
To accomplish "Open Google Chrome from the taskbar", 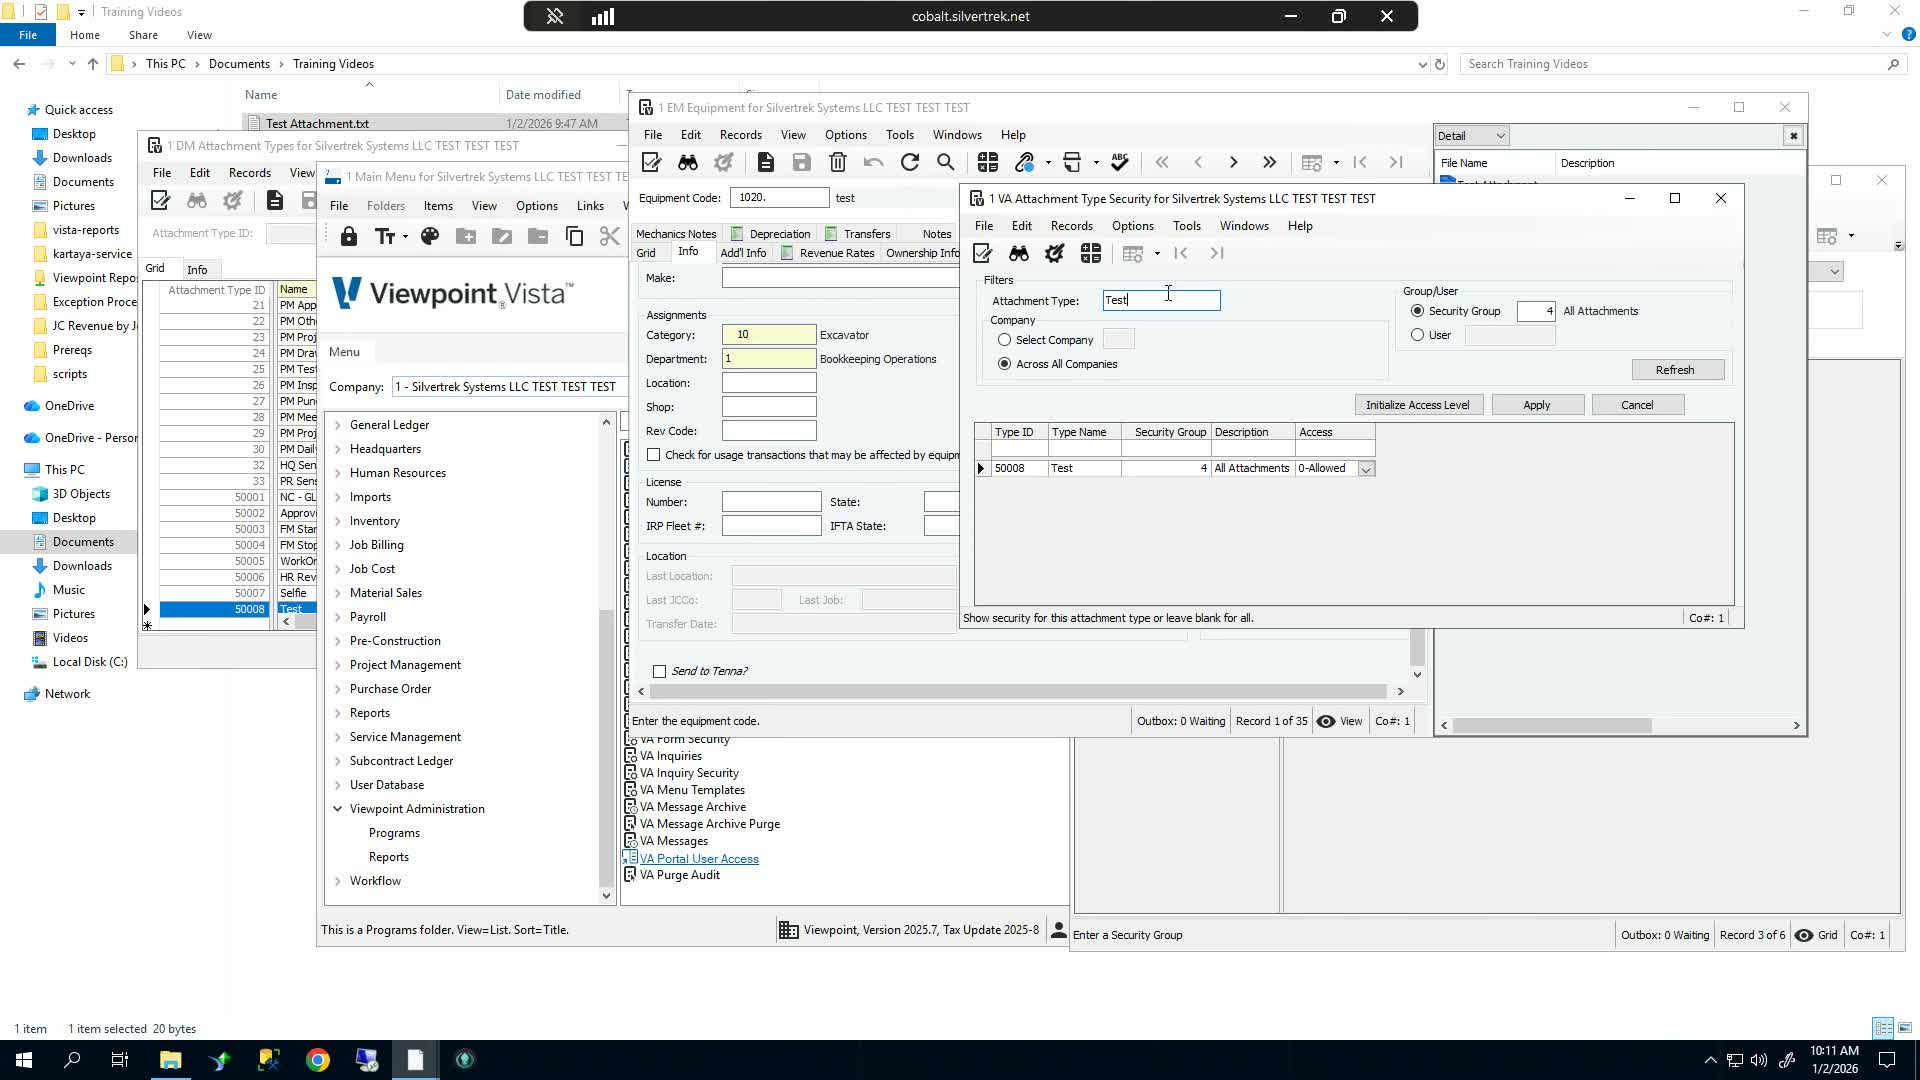I will pos(318,1060).
